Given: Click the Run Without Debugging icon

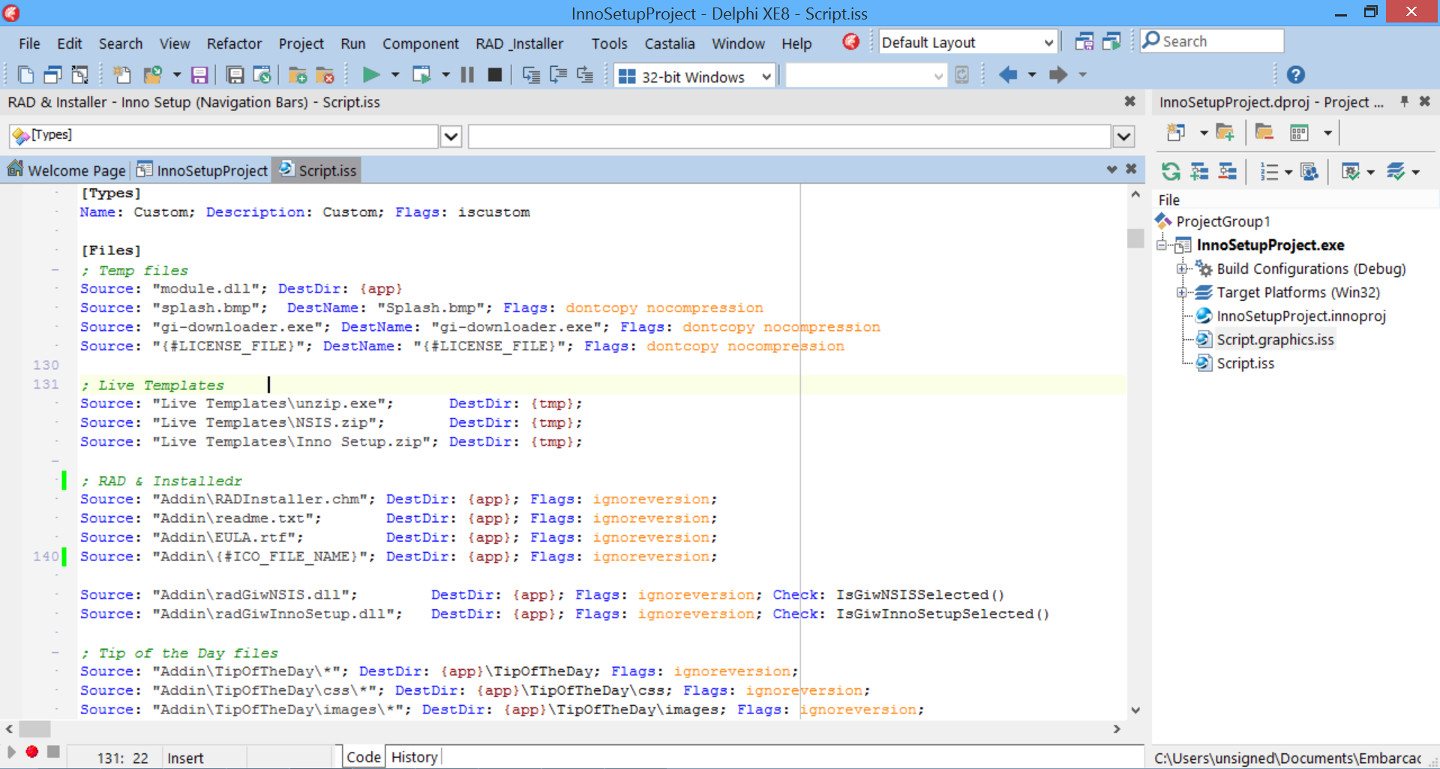Looking at the screenshot, I should point(422,75).
